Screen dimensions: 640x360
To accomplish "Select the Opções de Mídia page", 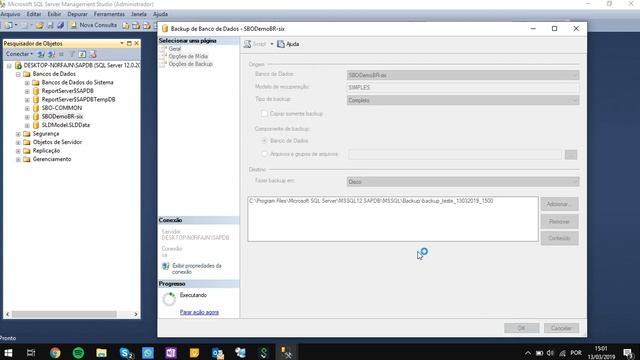I will (x=188, y=56).
